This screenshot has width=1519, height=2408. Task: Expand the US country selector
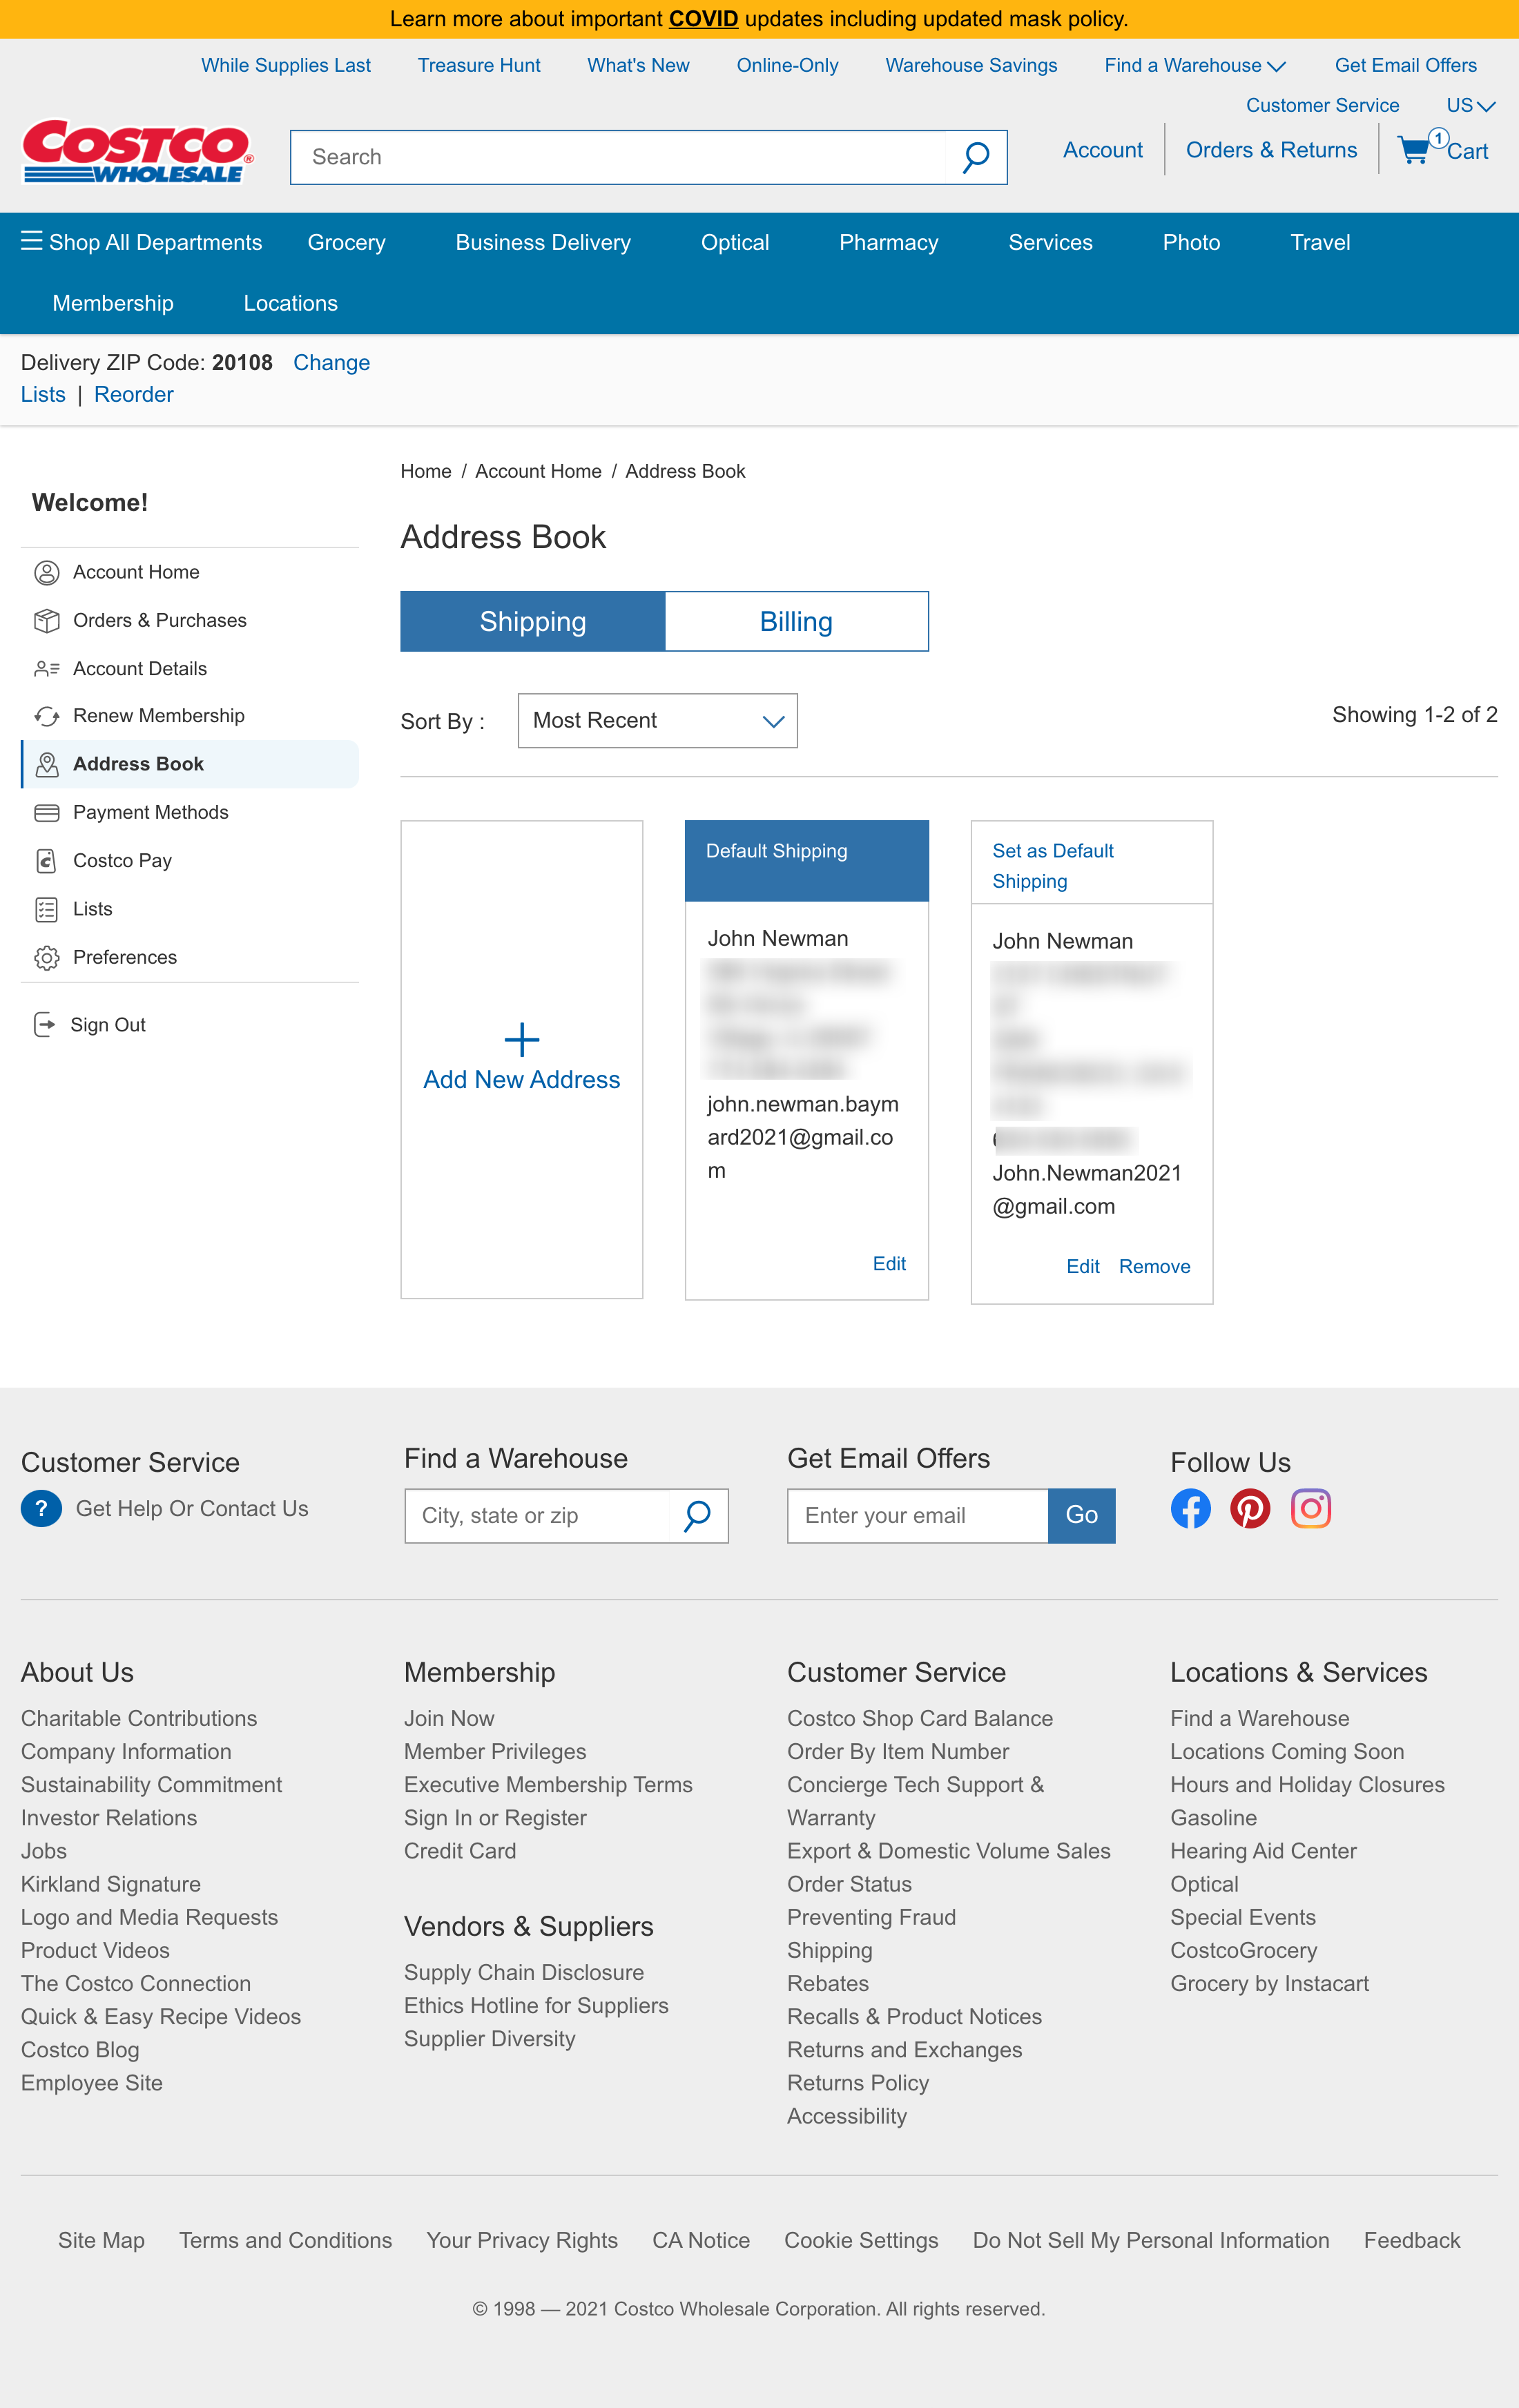click(1470, 105)
